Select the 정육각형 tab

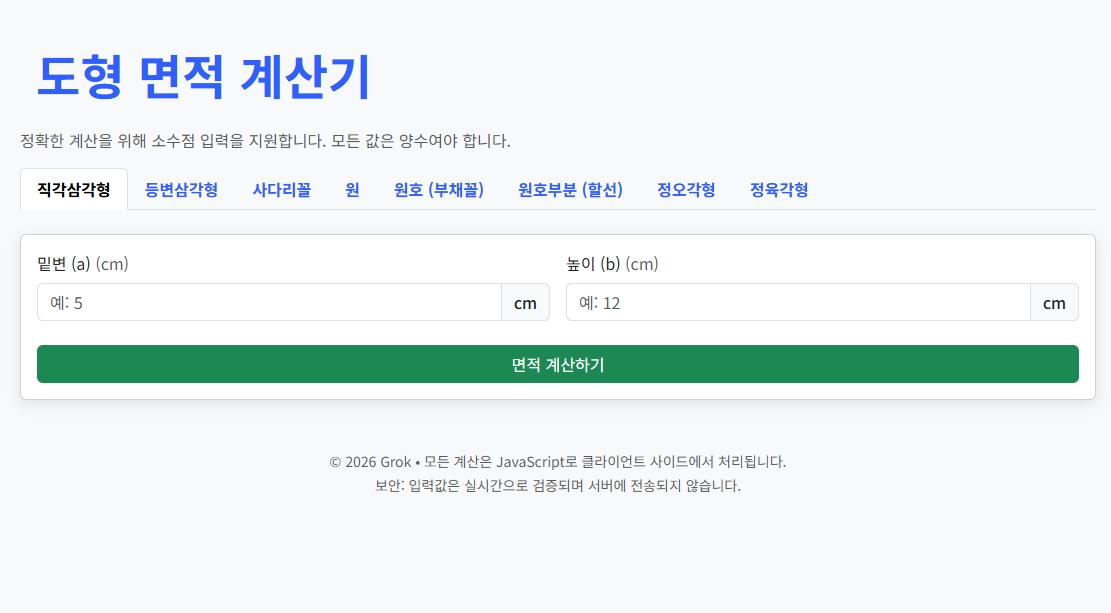tap(779, 190)
